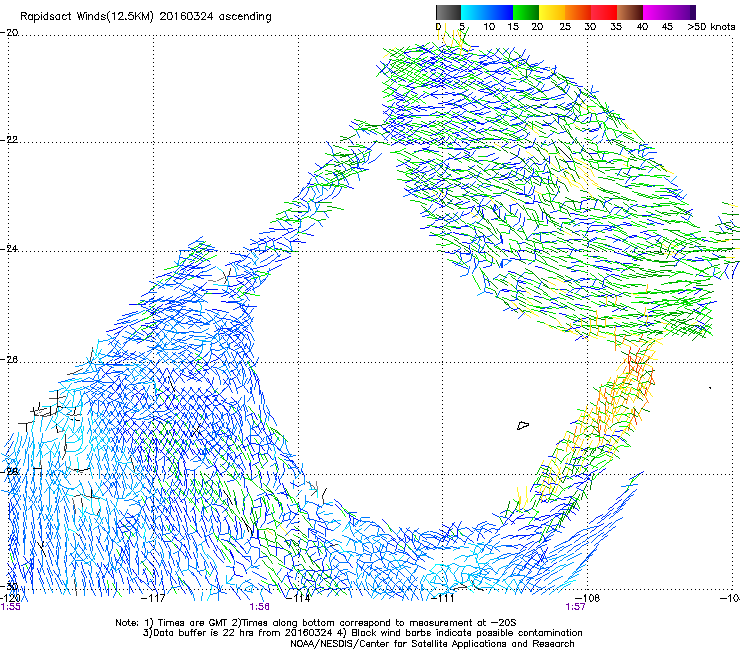Screen dimensions: 740x650
Task: Click the red 30-35 knots legend color
Action: pyautogui.click(x=604, y=12)
